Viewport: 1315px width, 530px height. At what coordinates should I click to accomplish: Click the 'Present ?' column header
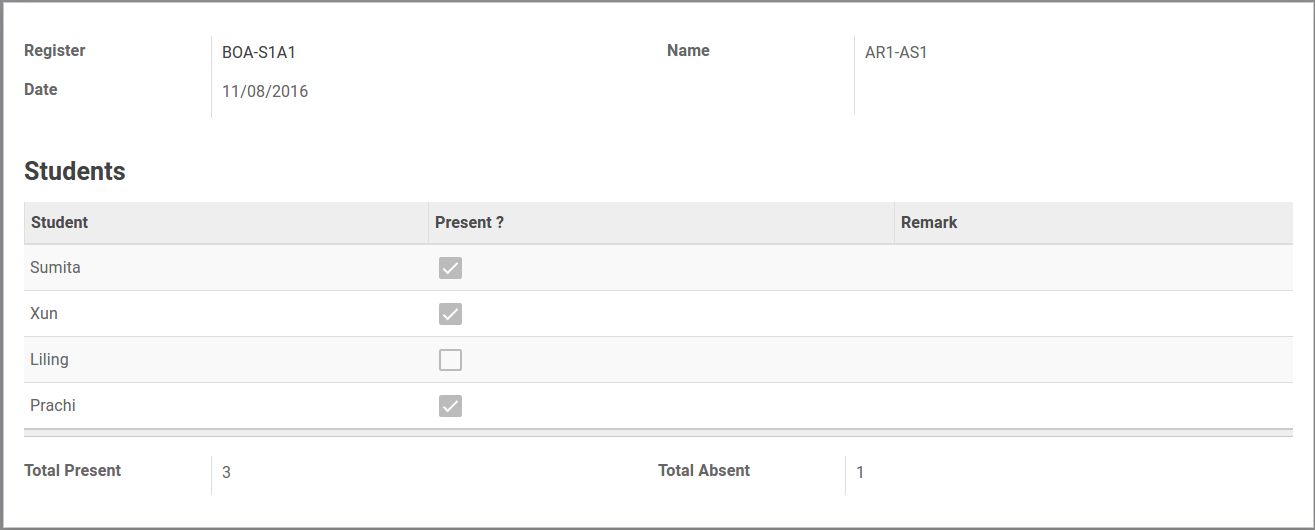pos(469,223)
